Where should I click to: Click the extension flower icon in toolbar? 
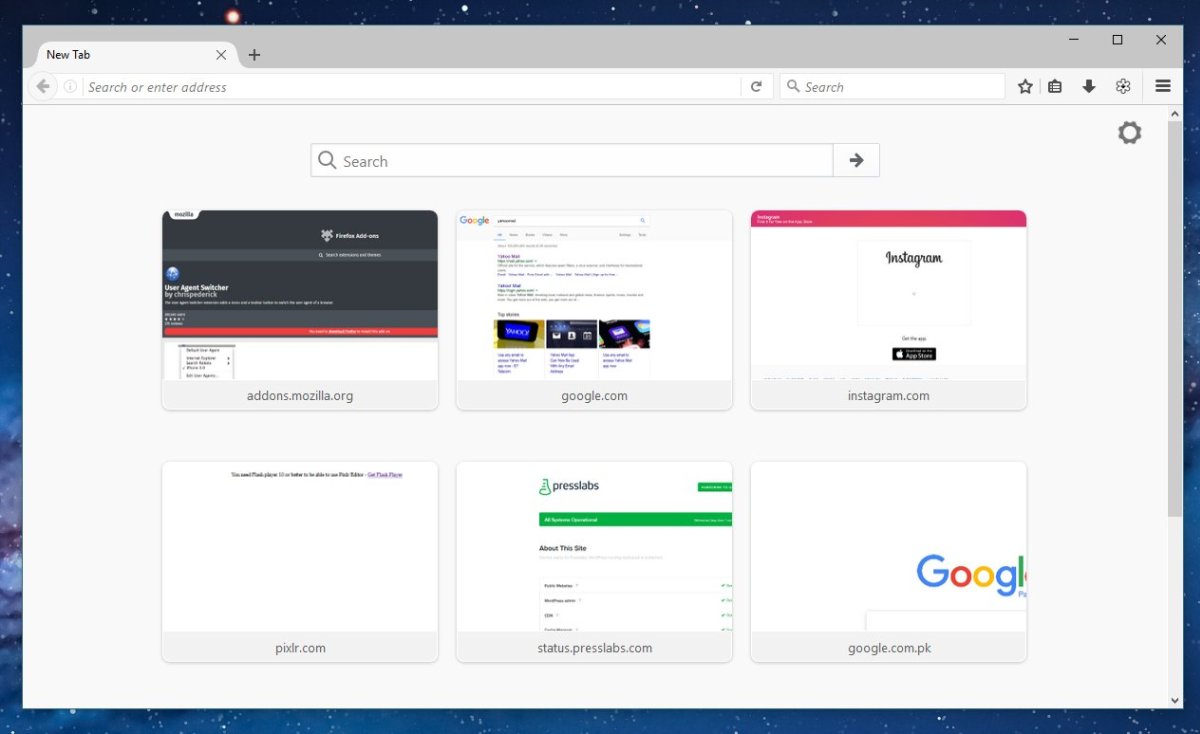coord(1123,87)
